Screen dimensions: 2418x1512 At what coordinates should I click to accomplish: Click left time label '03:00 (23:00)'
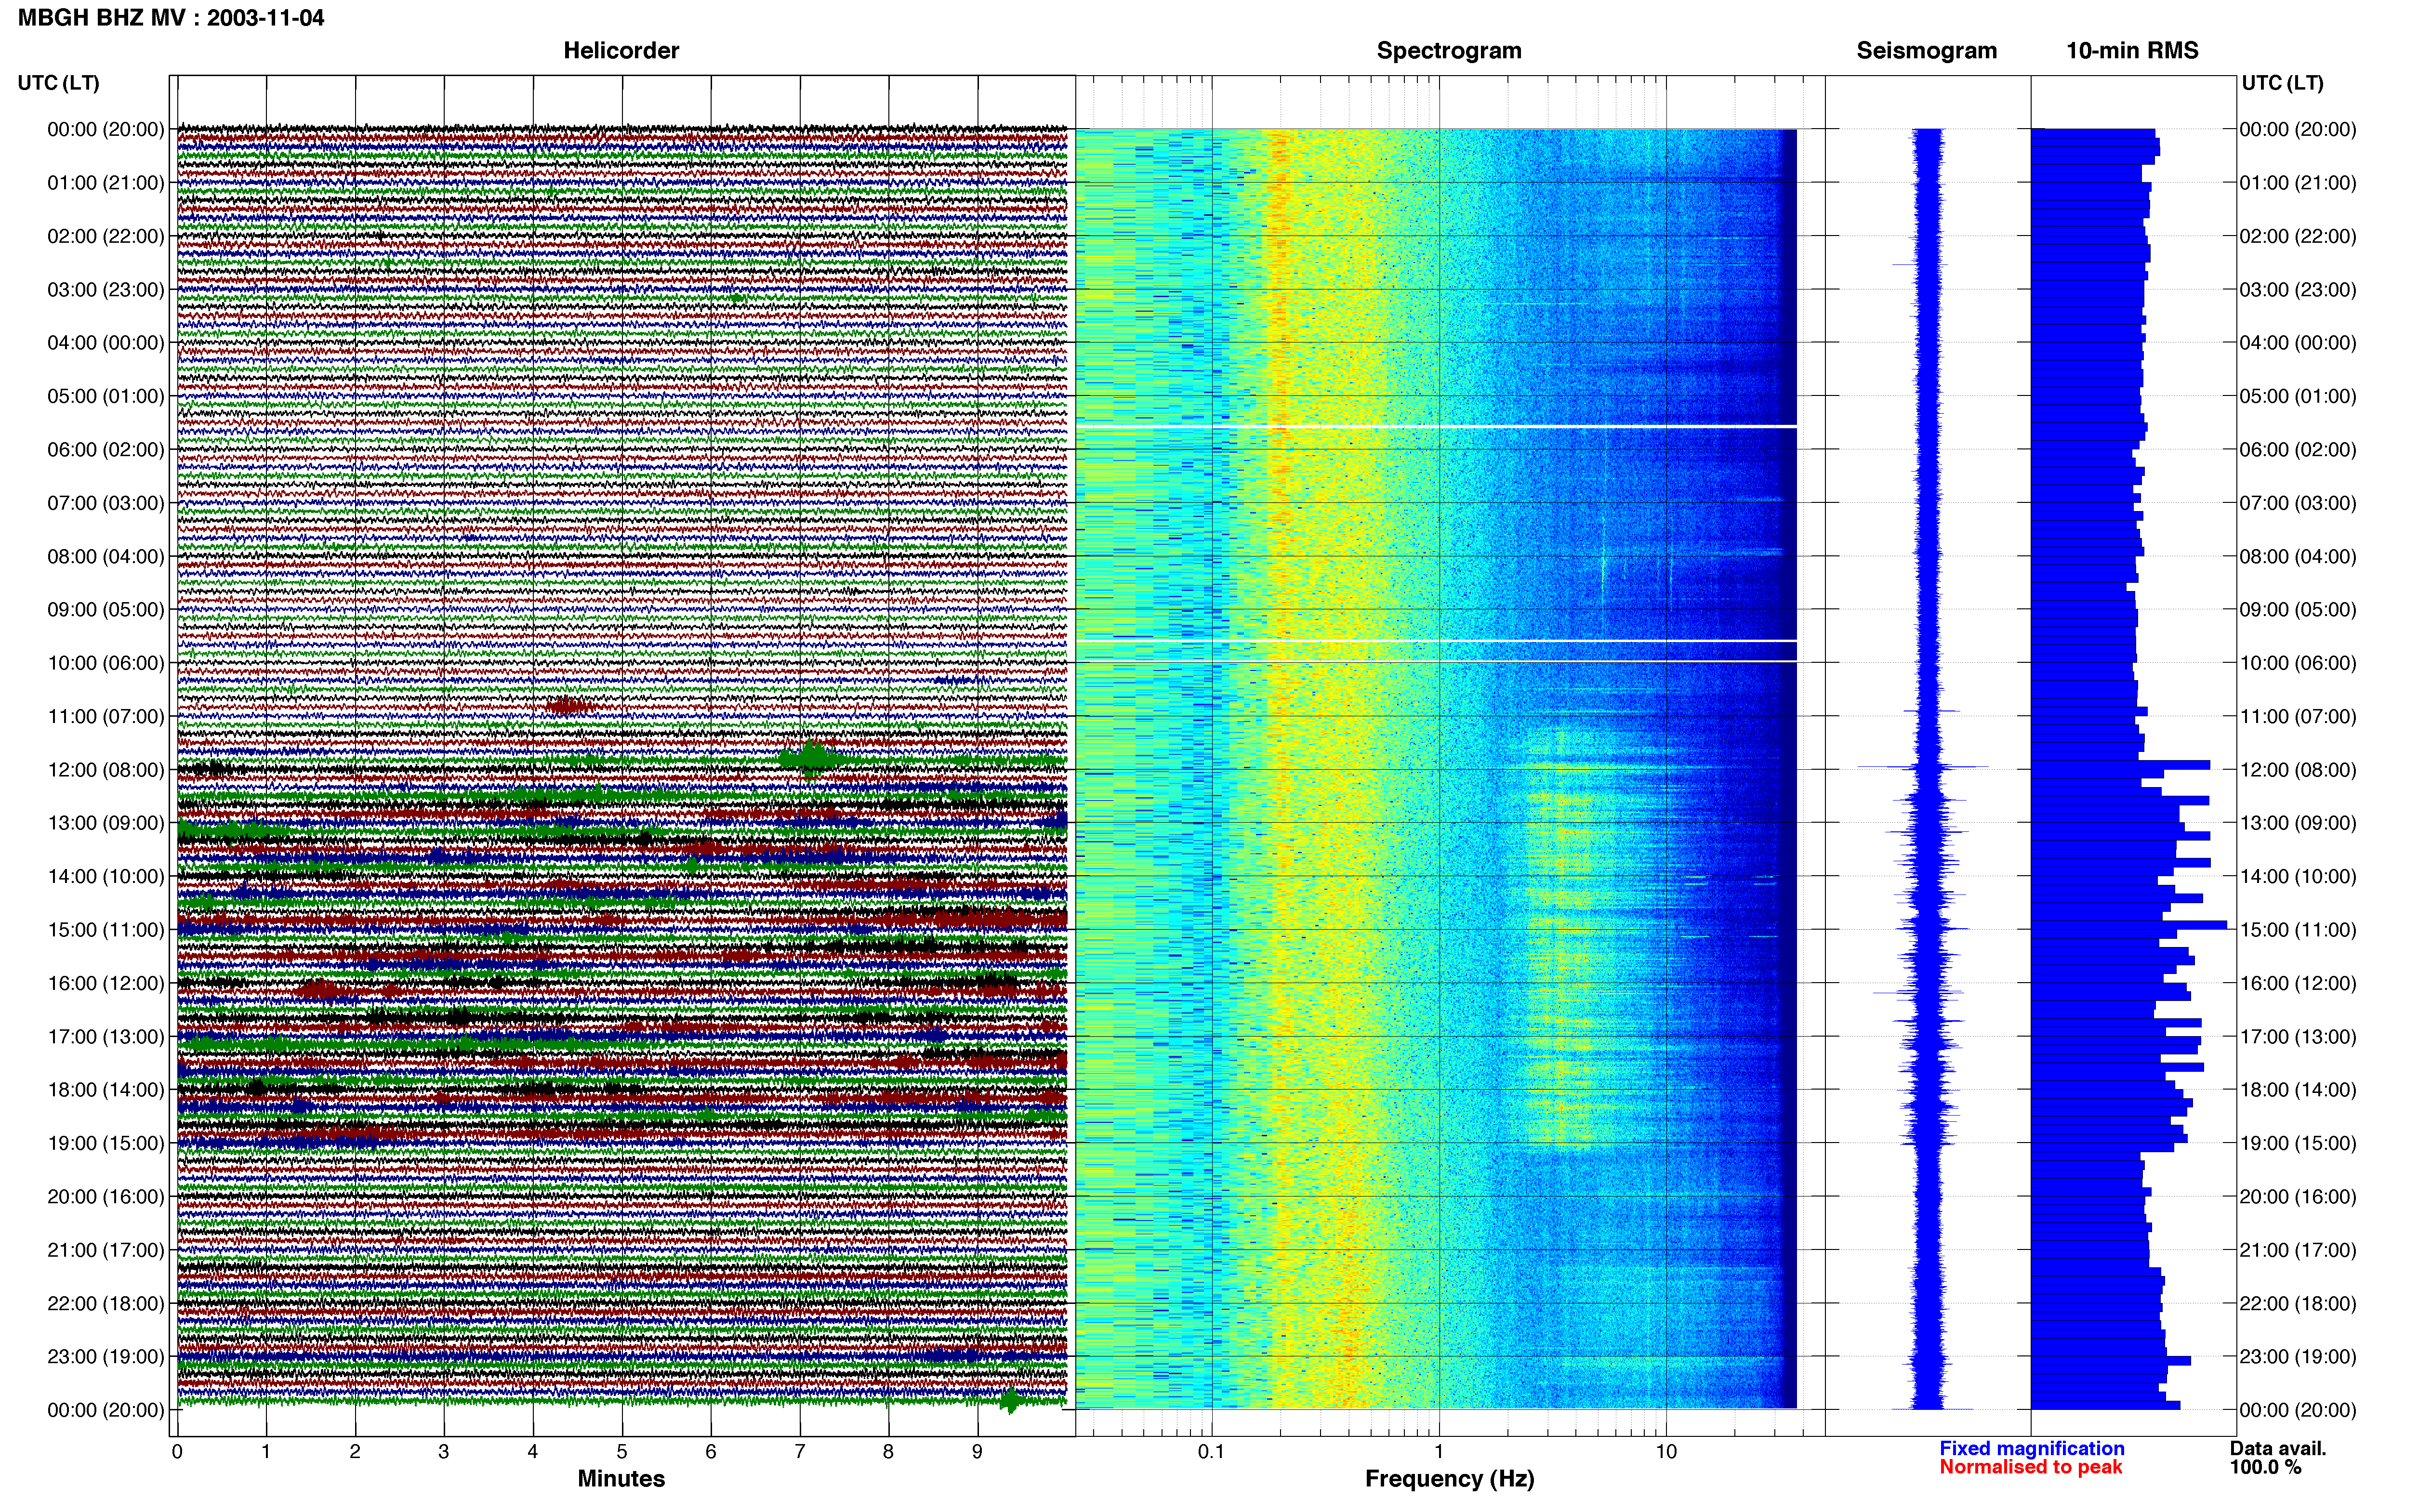pyautogui.click(x=106, y=289)
